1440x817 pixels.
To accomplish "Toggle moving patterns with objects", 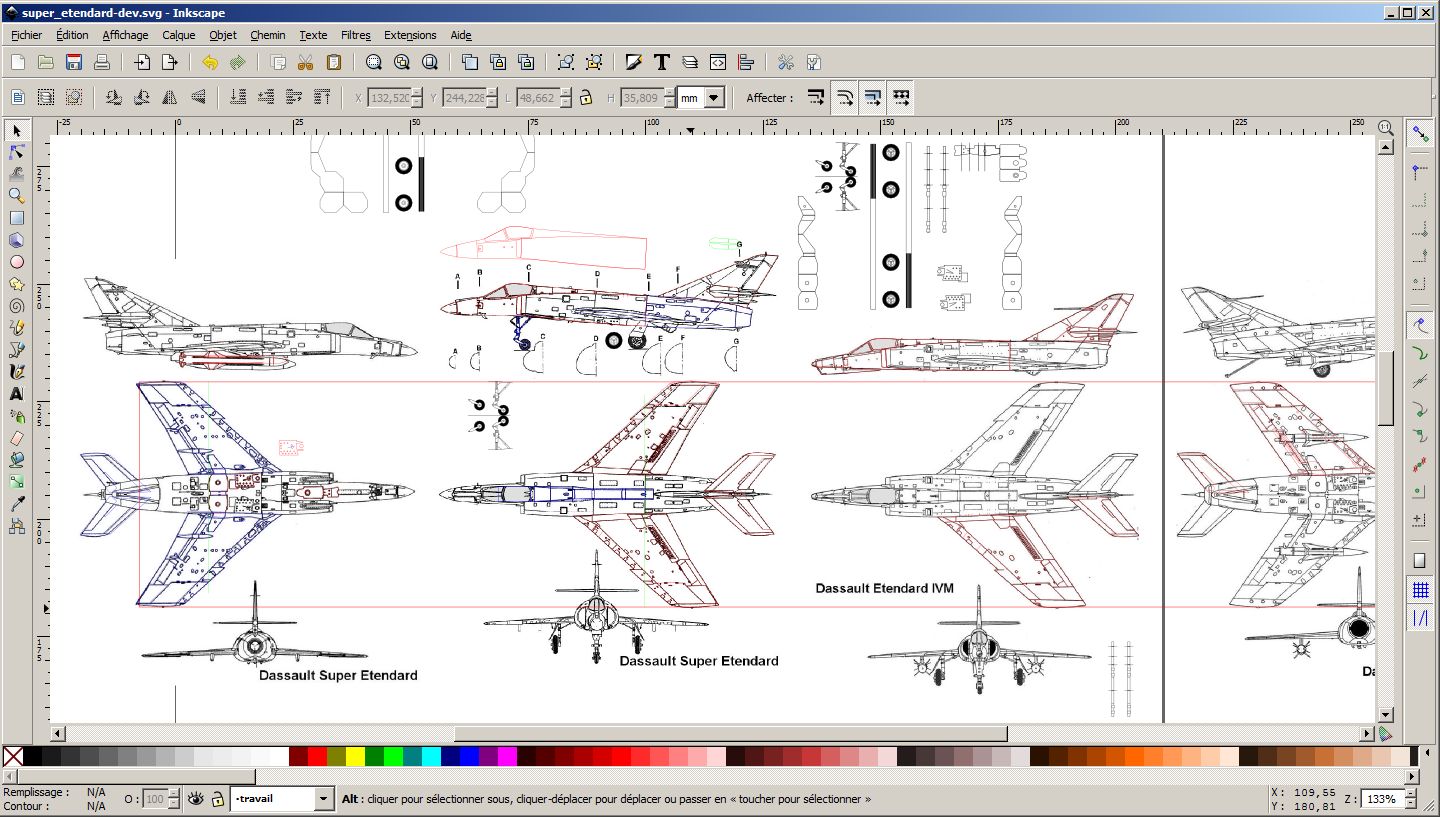I will 901,97.
